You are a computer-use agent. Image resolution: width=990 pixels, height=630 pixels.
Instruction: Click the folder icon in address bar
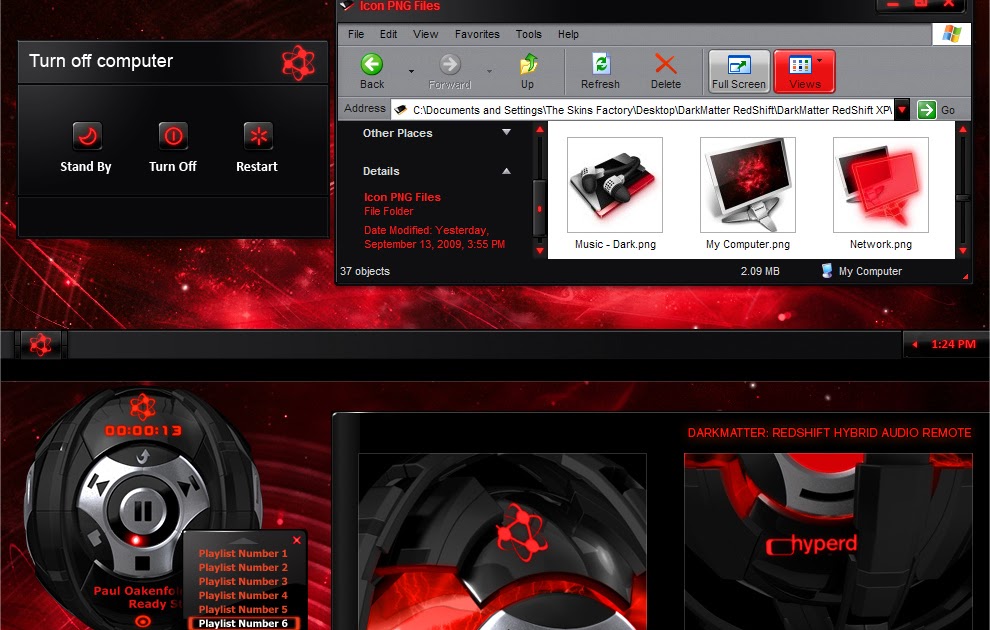coord(400,110)
